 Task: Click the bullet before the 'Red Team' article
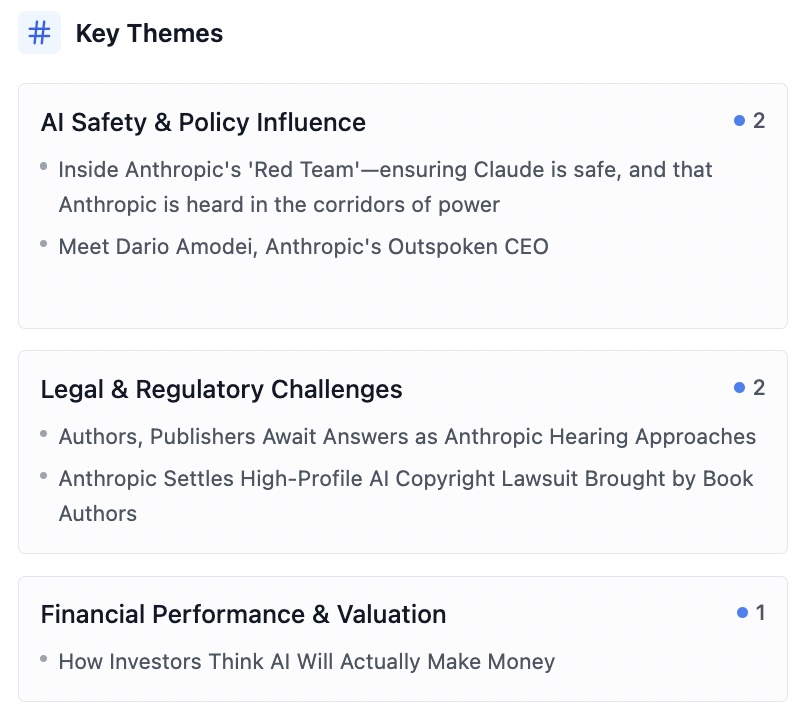(x=44, y=166)
